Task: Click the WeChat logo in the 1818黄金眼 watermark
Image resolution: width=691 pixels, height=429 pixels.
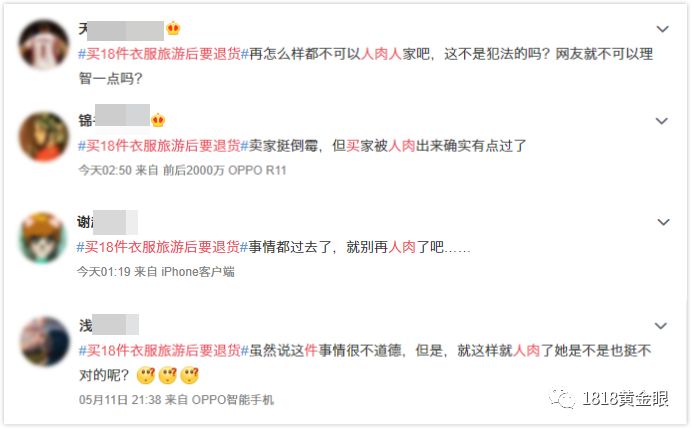Action: (562, 398)
